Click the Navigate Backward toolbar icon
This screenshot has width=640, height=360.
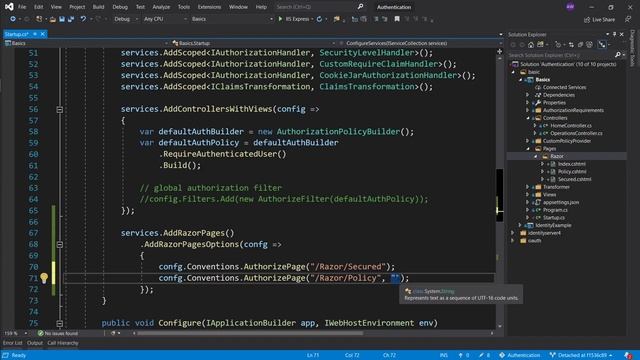[13, 19]
